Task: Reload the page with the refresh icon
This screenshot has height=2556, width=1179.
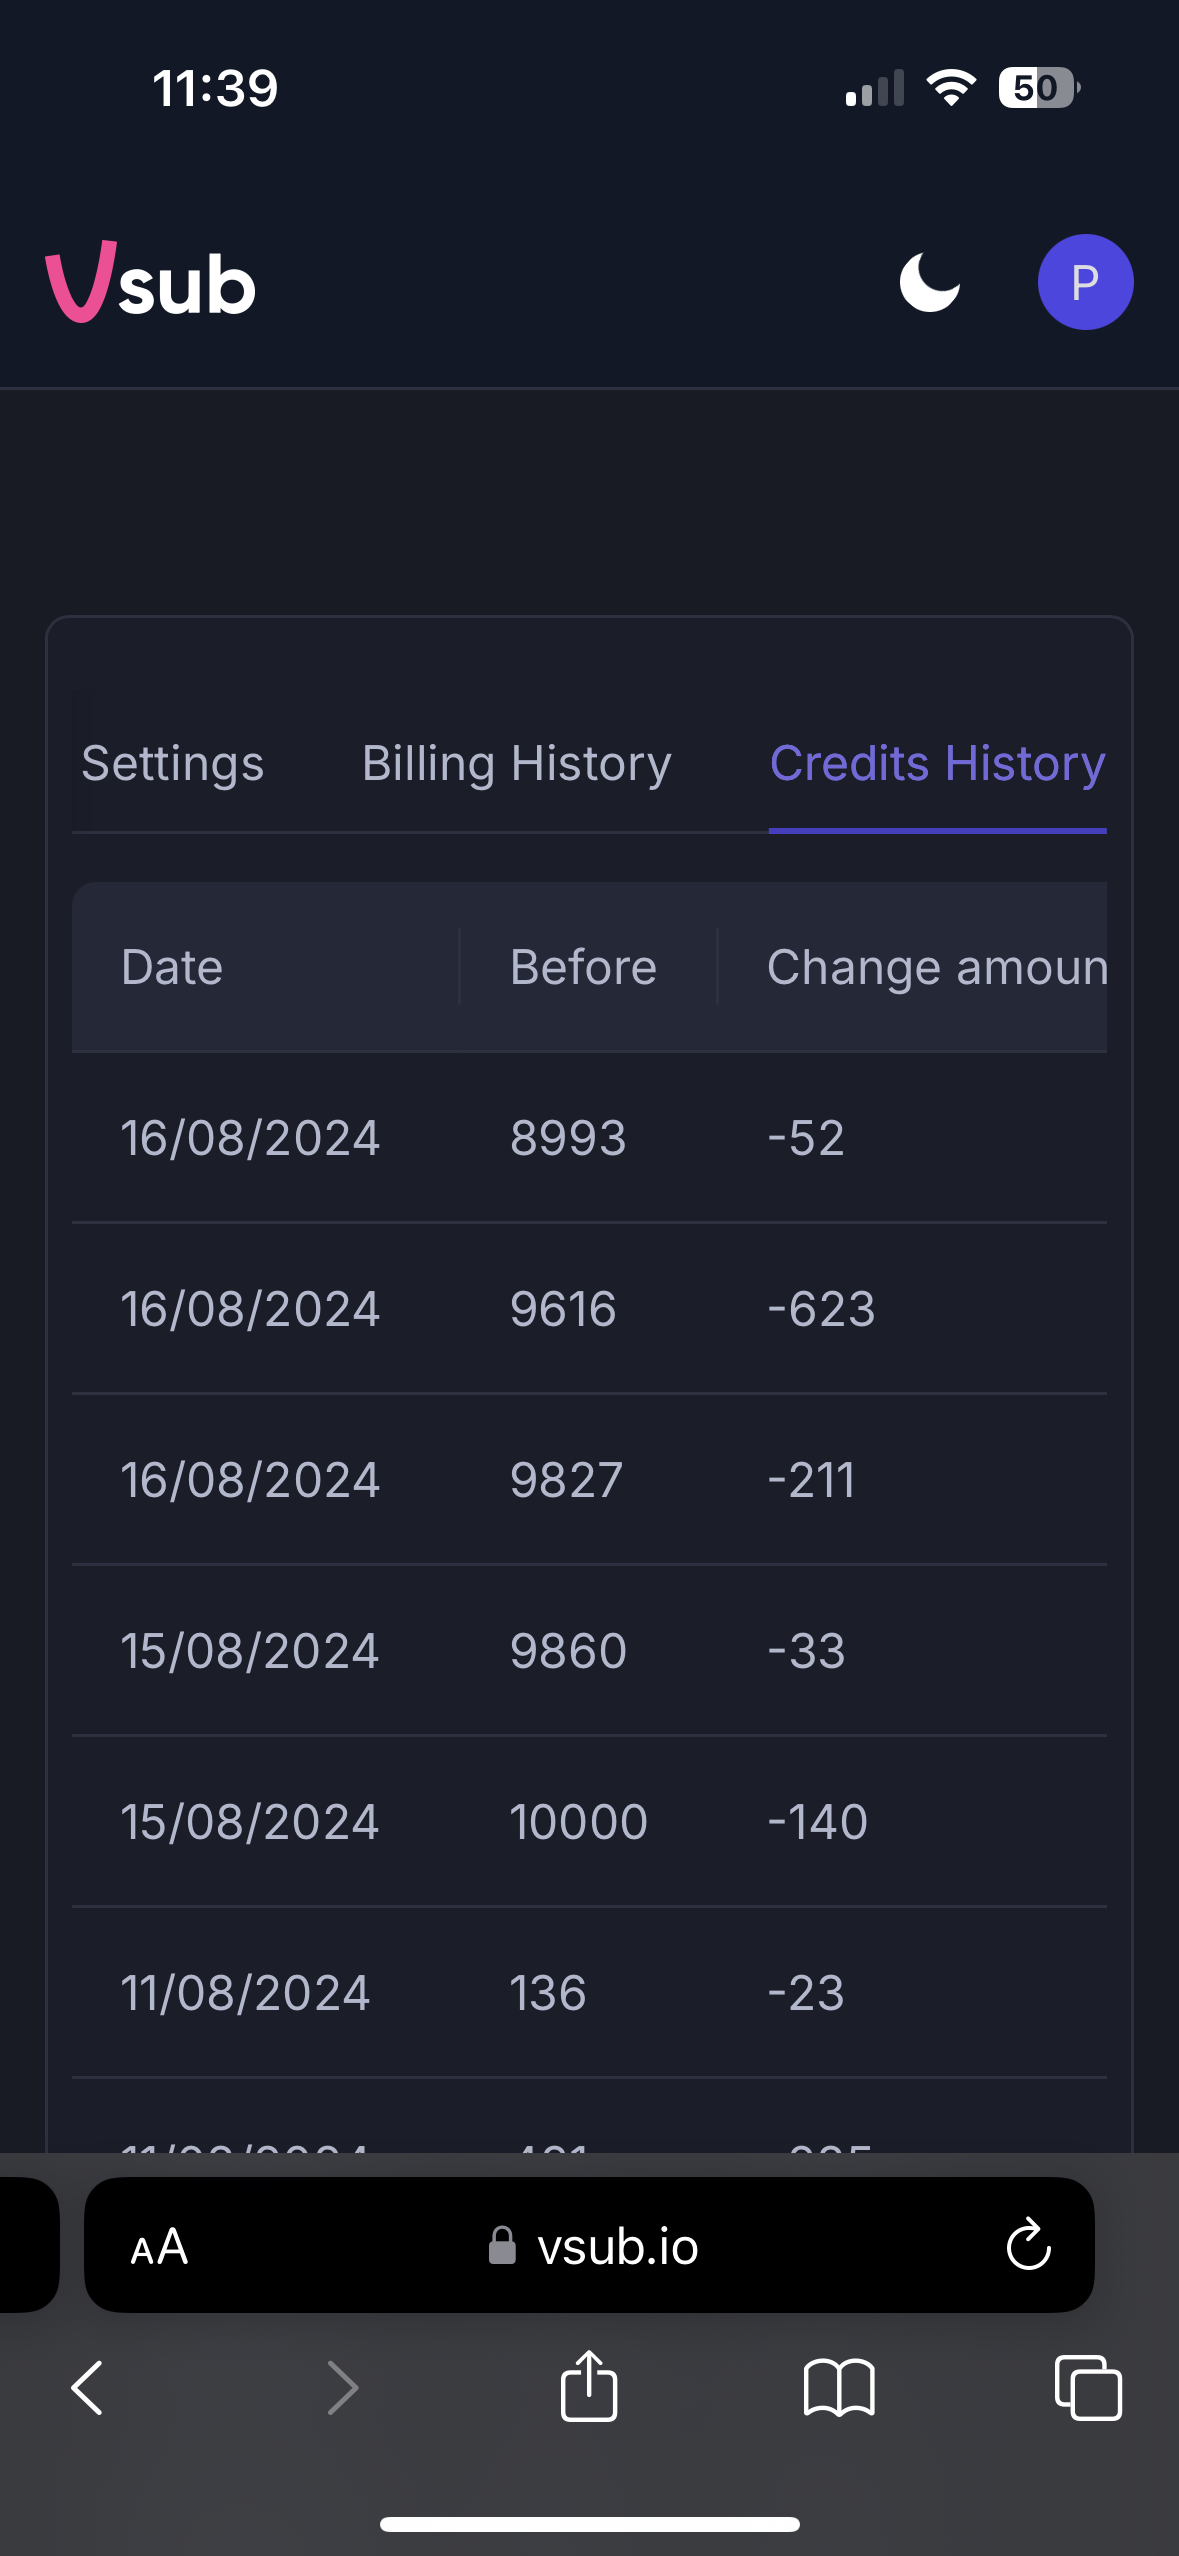Action: click(1028, 2247)
